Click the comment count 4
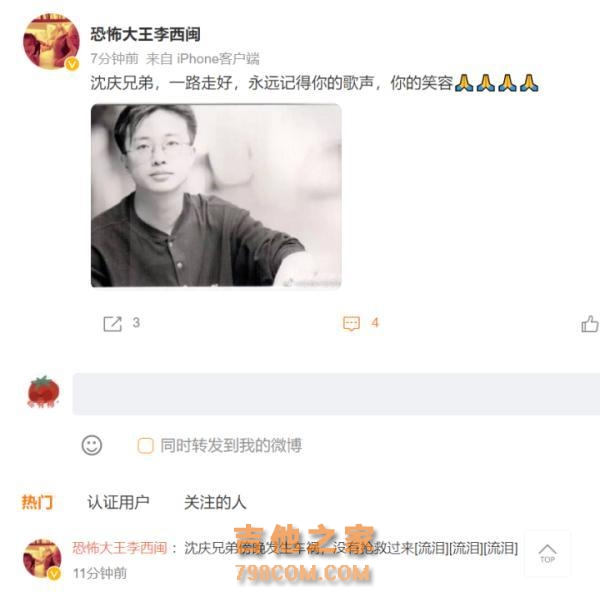 [x=375, y=323]
